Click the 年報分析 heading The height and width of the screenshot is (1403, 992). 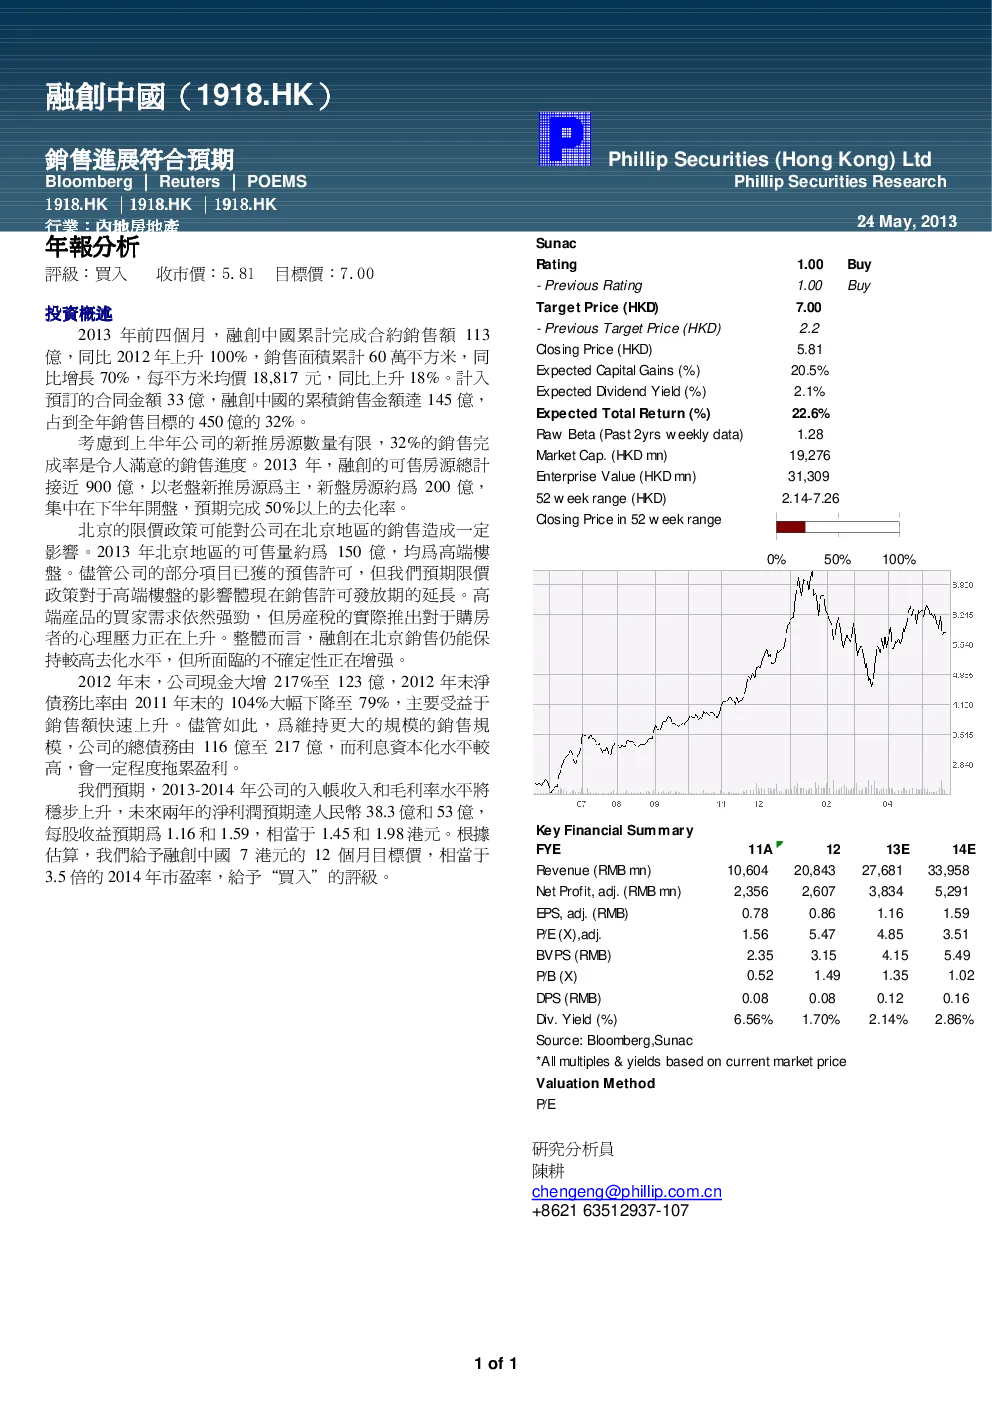pos(92,247)
